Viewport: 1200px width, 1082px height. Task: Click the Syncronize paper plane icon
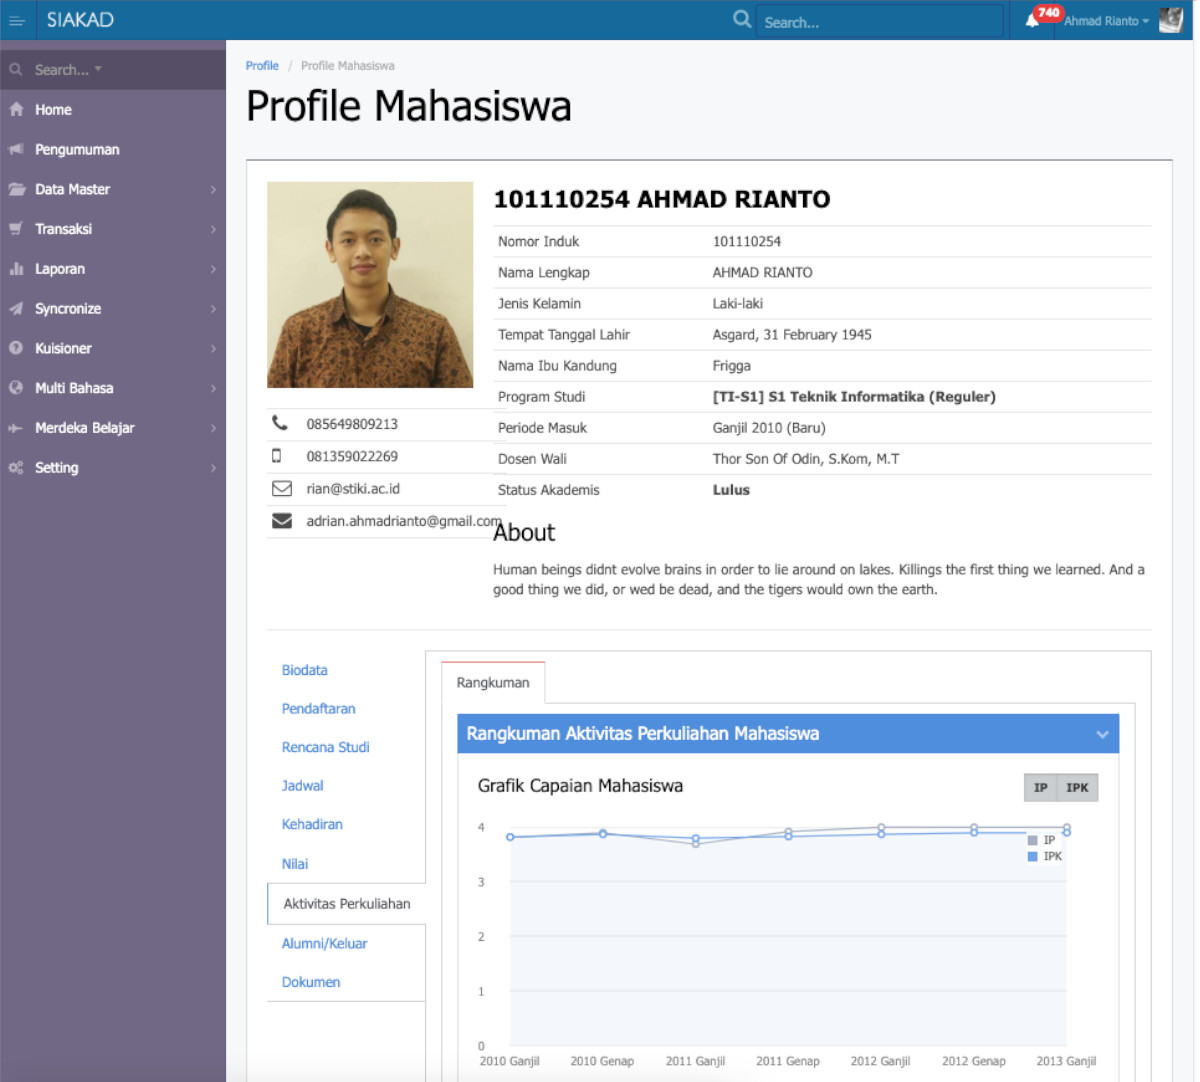(16, 309)
